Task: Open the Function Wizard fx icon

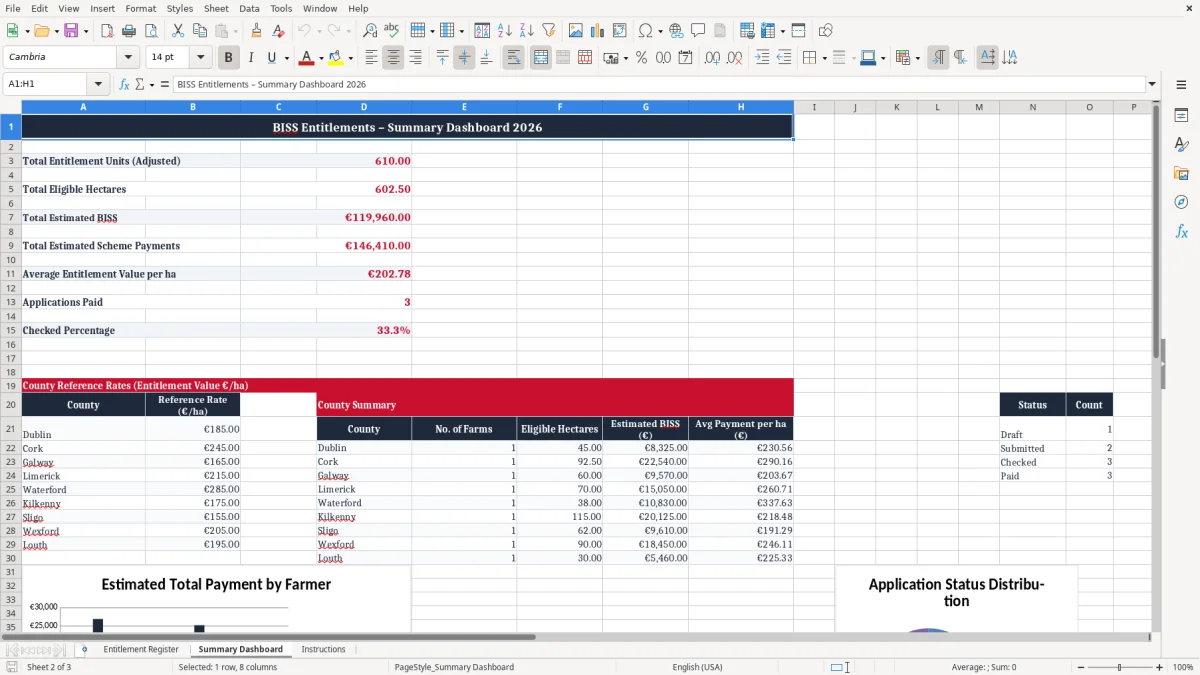Action: point(124,84)
